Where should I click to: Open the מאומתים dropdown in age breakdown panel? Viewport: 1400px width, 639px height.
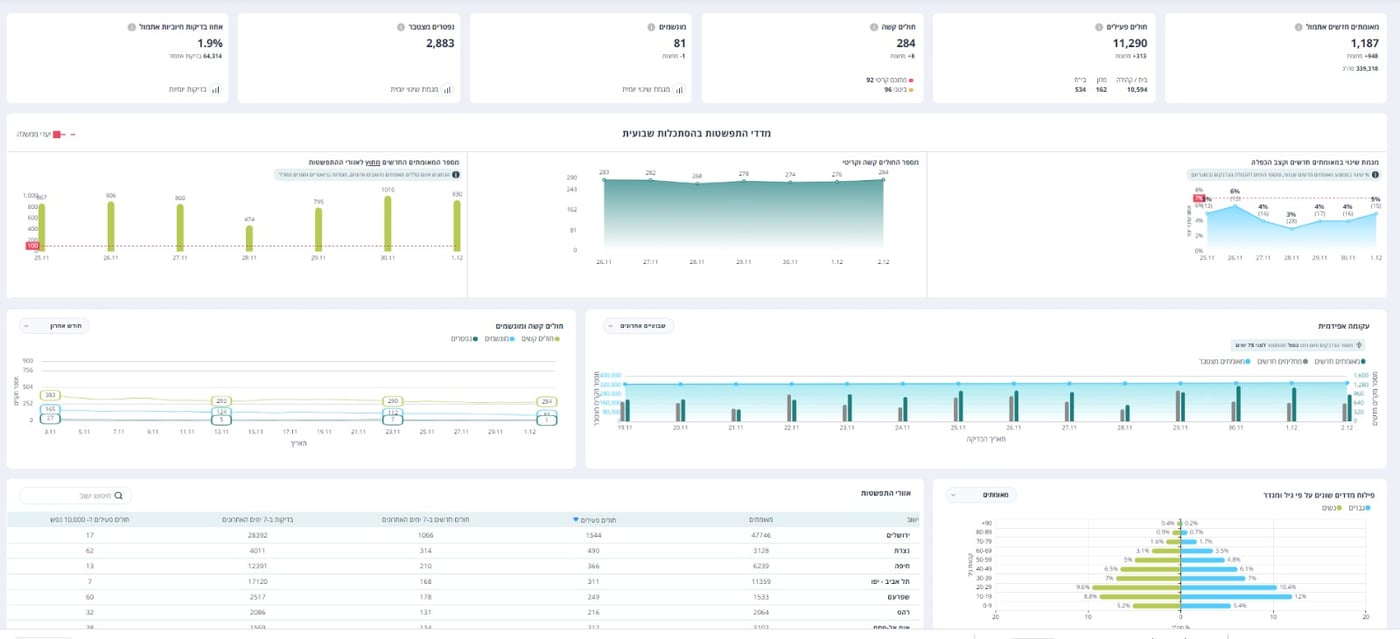[x=981, y=495]
